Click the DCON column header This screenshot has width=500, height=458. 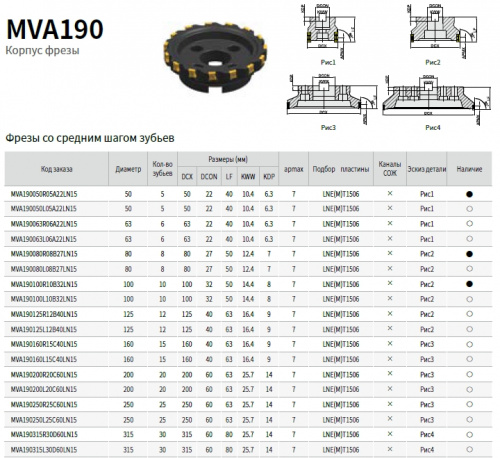(209, 176)
